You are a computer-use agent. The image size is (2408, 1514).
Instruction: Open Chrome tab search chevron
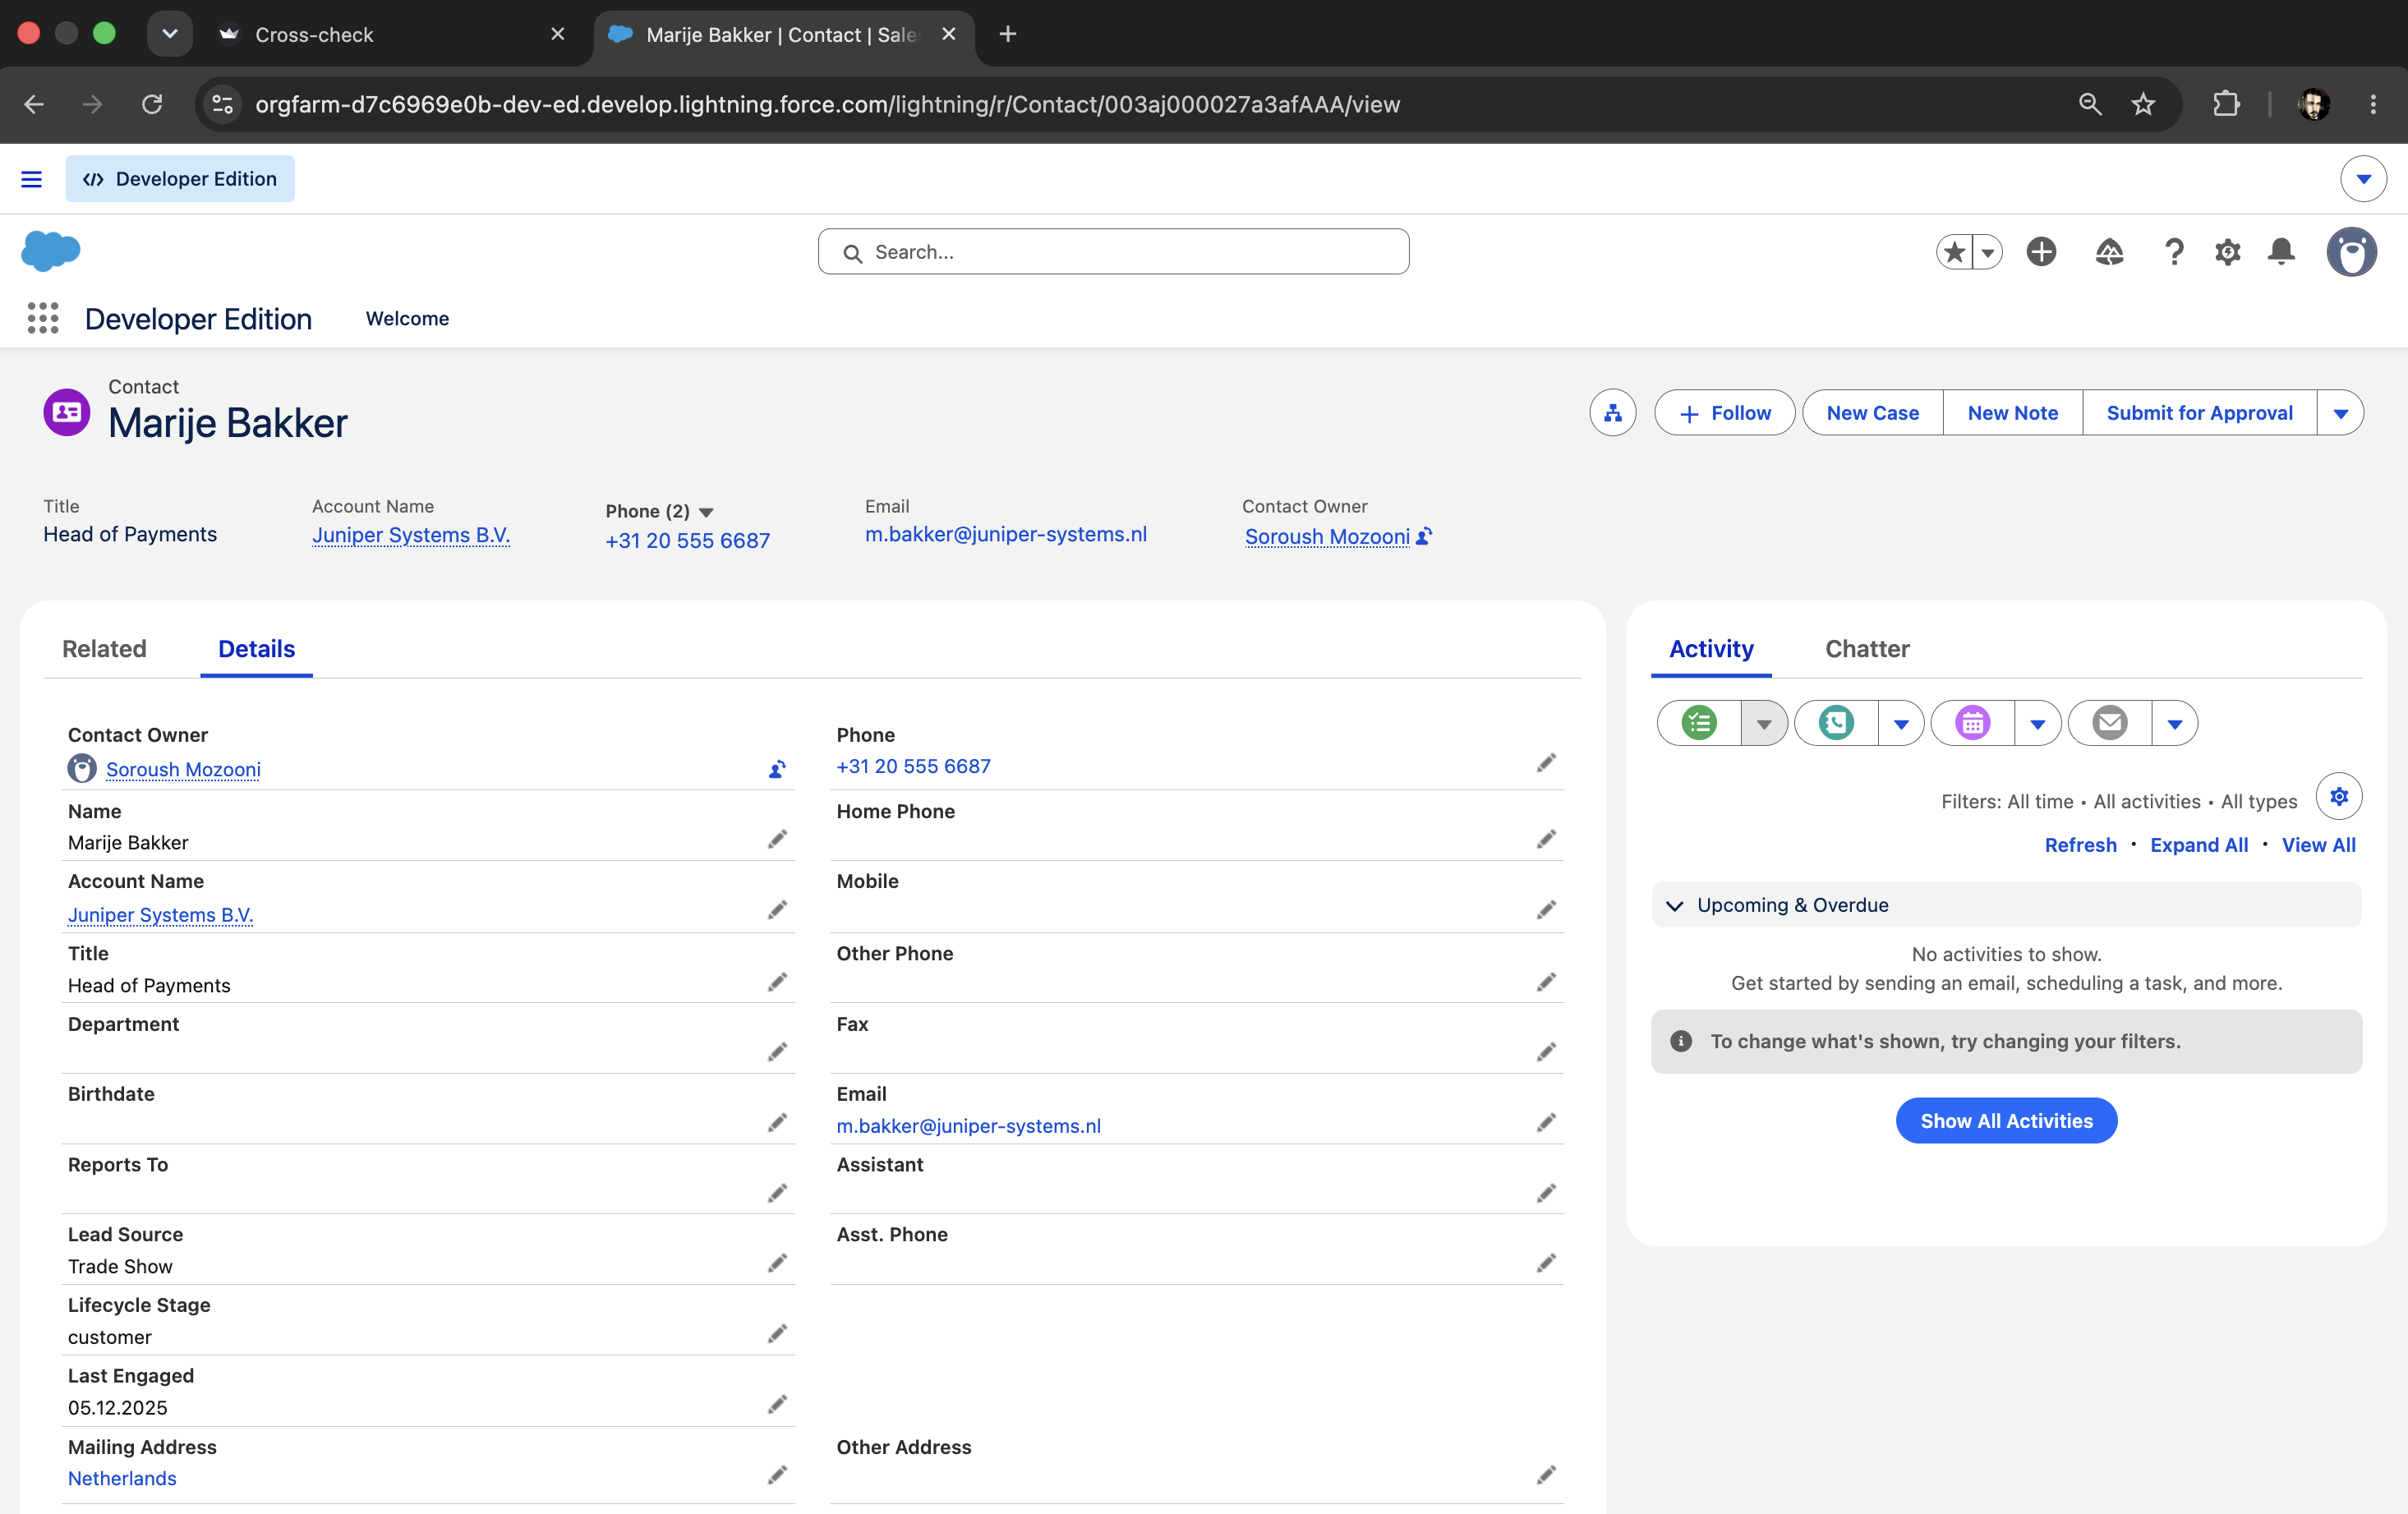point(170,34)
